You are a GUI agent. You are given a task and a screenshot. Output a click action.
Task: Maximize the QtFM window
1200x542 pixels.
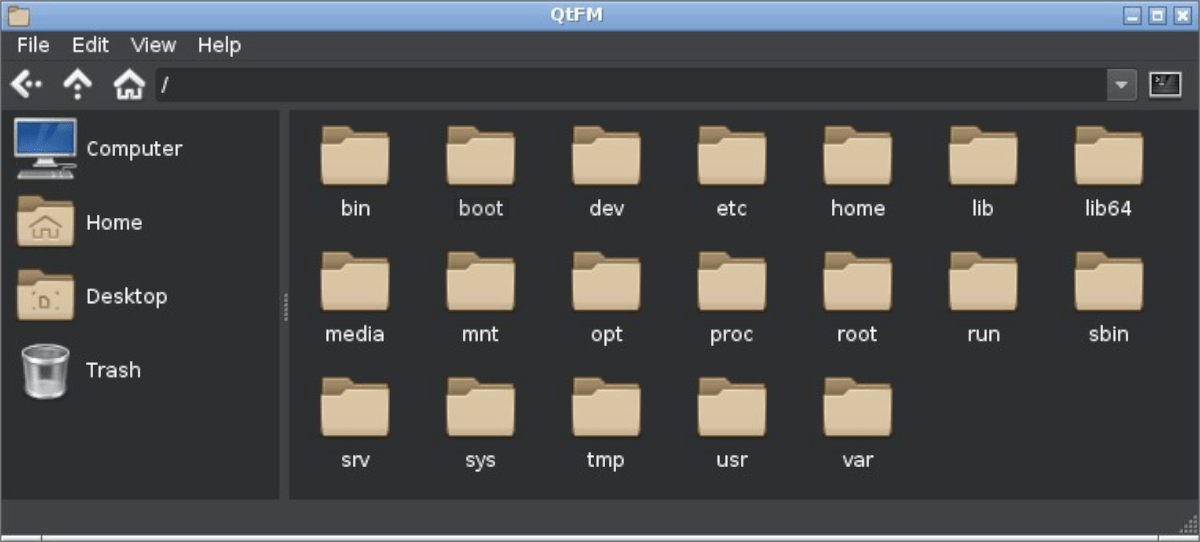[1157, 16]
